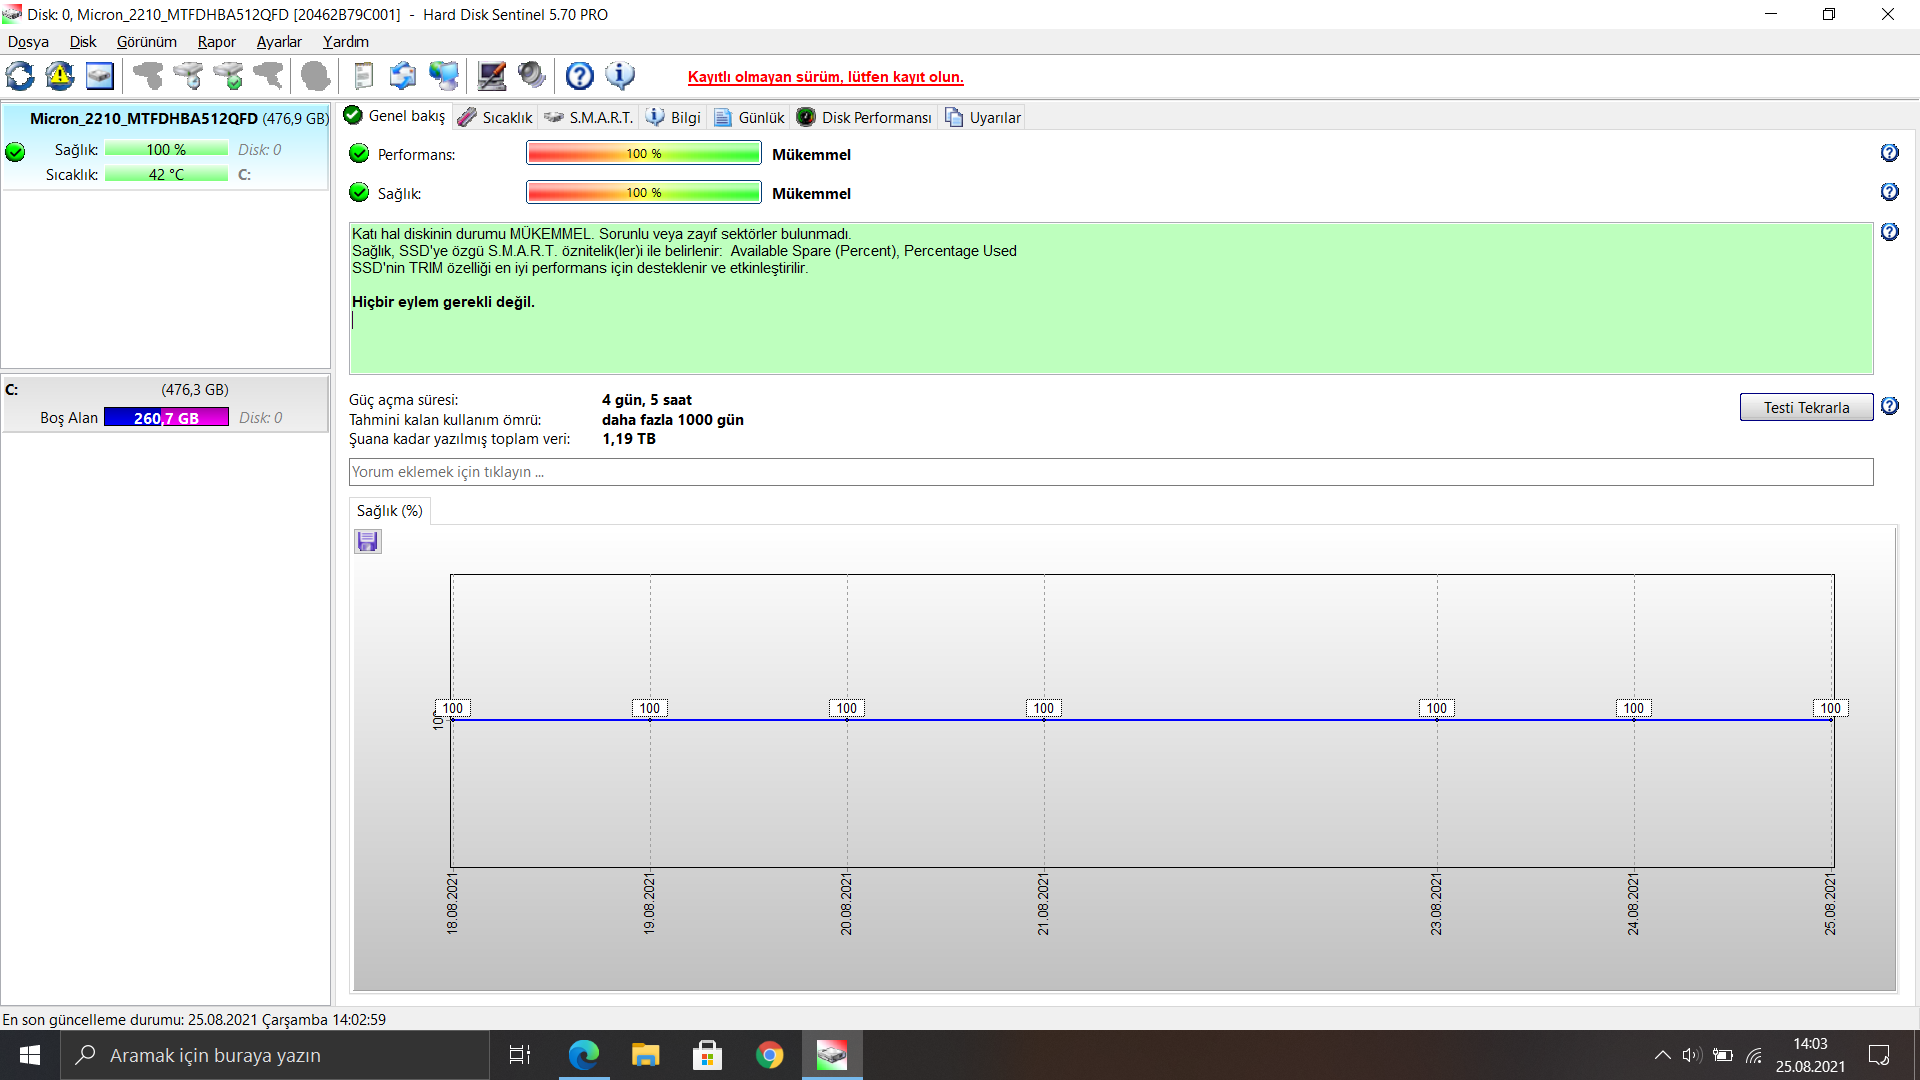The height and width of the screenshot is (1080, 1920).
Task: Open the Rapor menu
Action: pyautogui.click(x=216, y=42)
